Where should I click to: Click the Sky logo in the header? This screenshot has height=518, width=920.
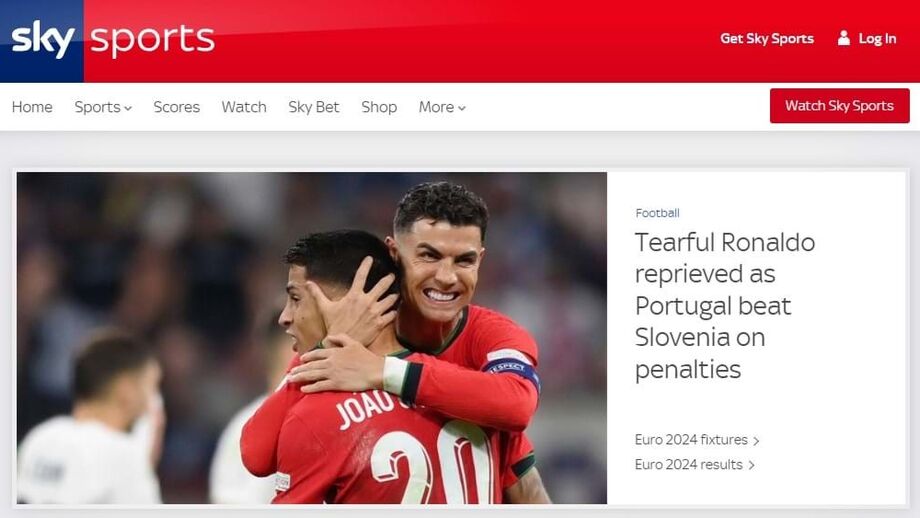point(42,39)
